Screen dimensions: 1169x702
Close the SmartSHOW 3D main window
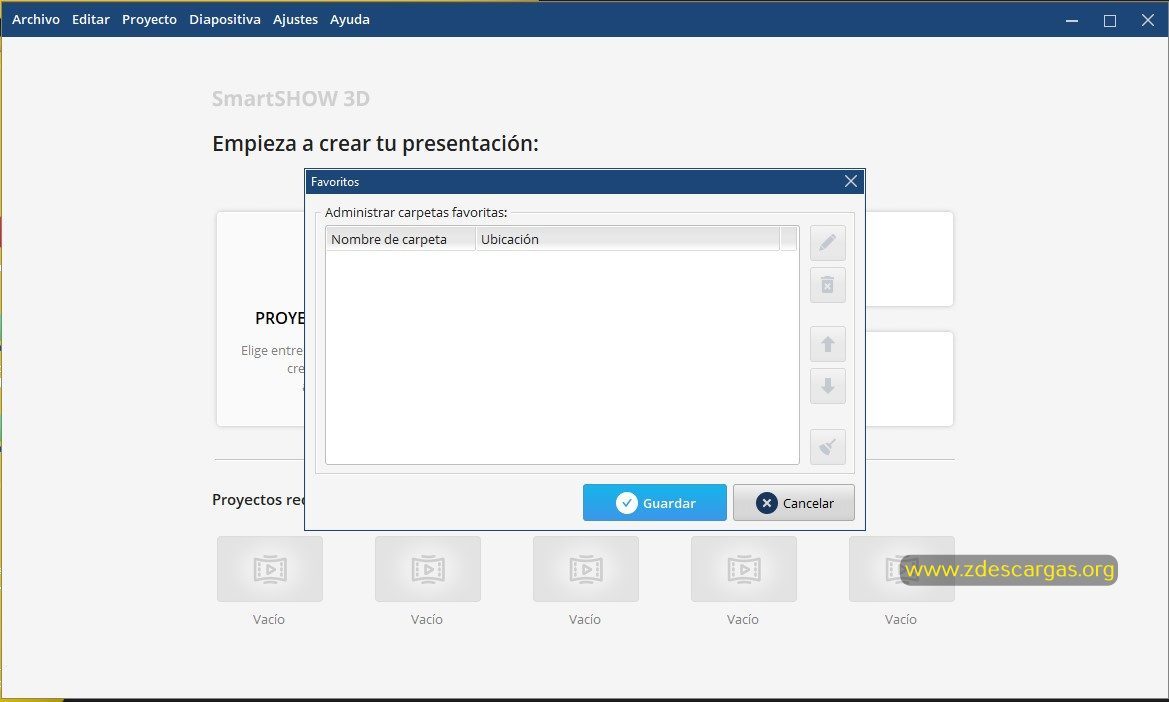click(x=1148, y=20)
